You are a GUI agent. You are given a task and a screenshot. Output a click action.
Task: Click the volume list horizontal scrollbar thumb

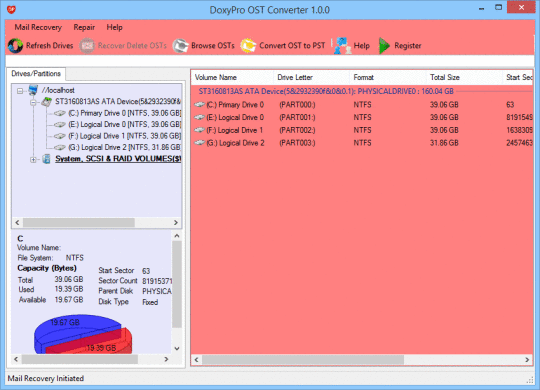[x=303, y=360]
